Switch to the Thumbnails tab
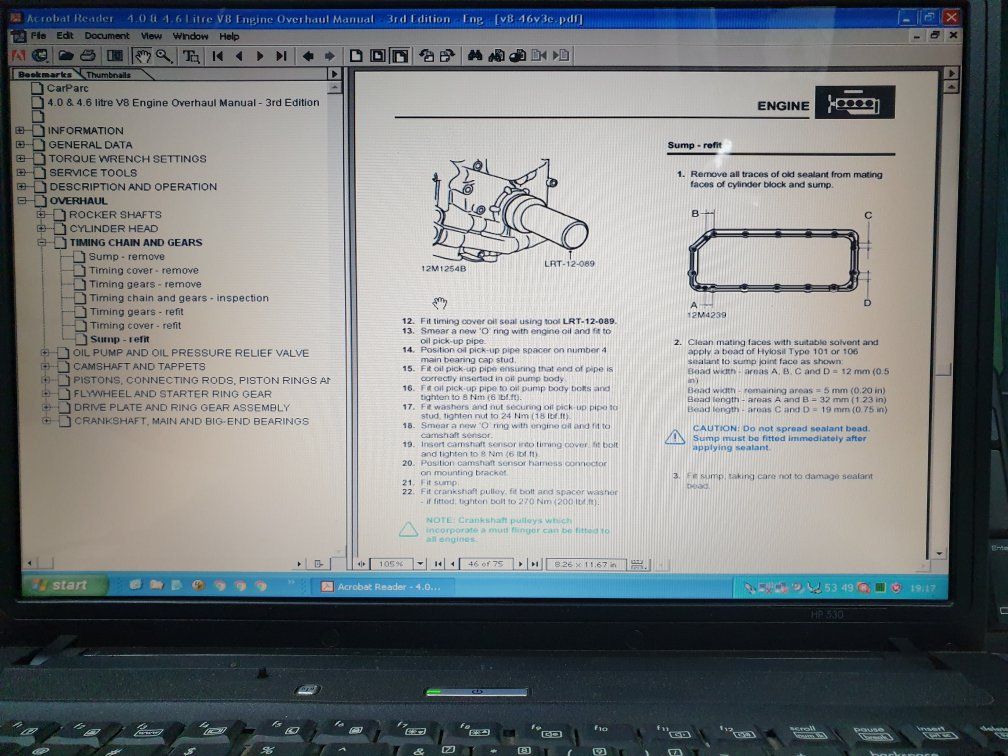 (108, 75)
